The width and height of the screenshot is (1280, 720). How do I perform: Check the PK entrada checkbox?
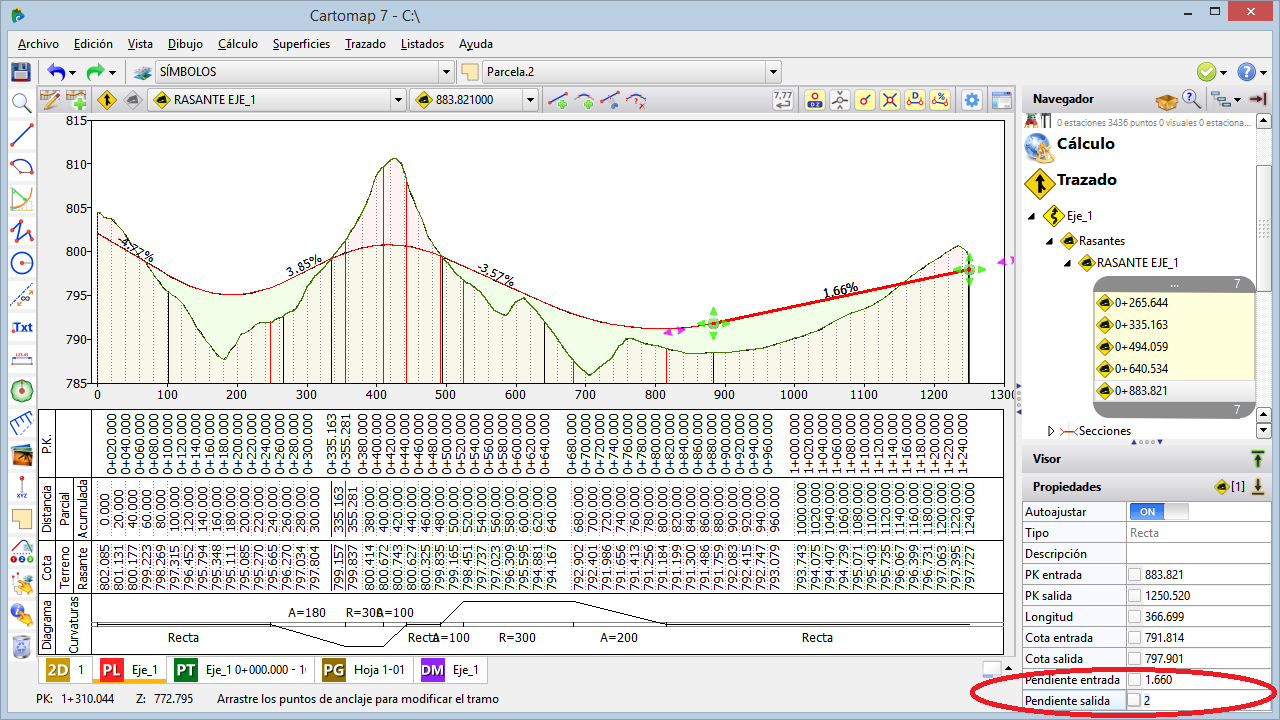(x=1134, y=575)
